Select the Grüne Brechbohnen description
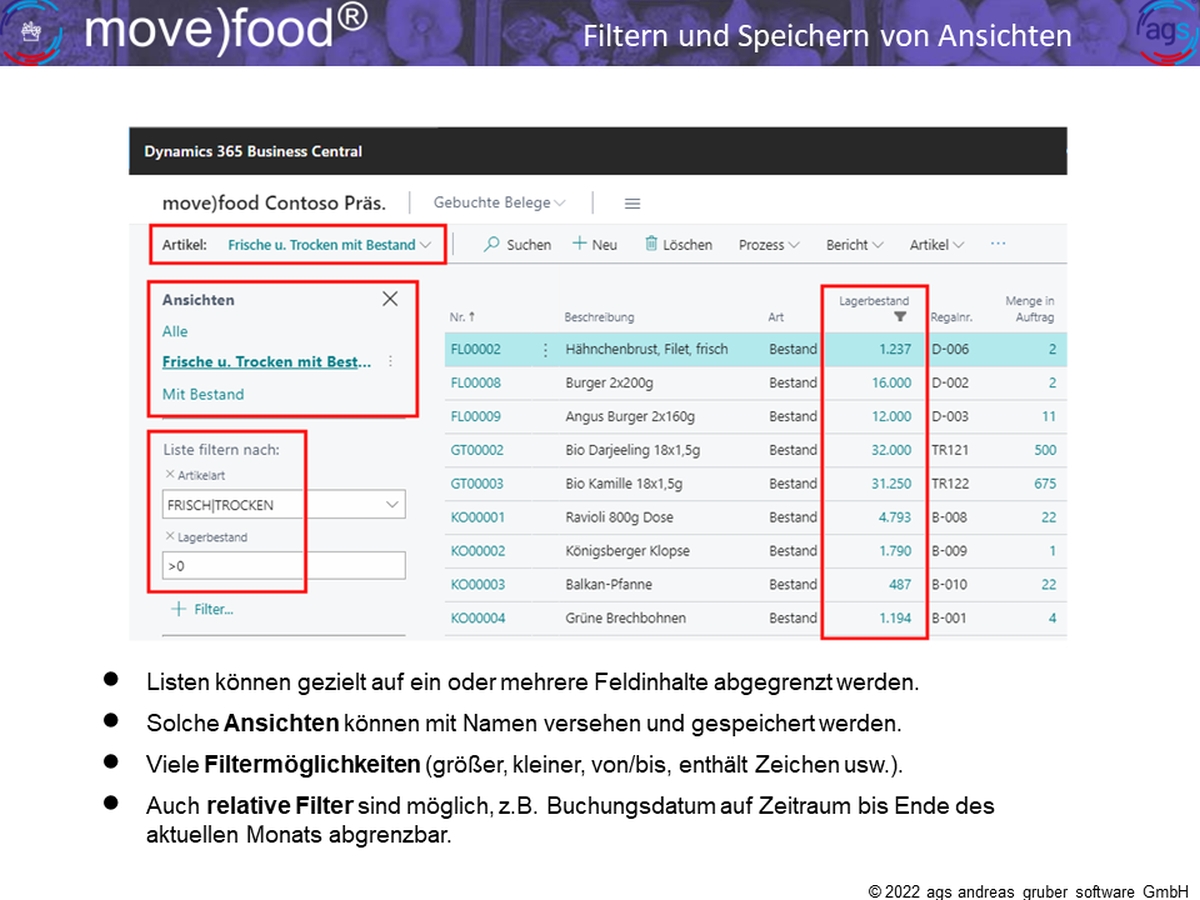Viewport: 1200px width, 900px height. (x=626, y=618)
